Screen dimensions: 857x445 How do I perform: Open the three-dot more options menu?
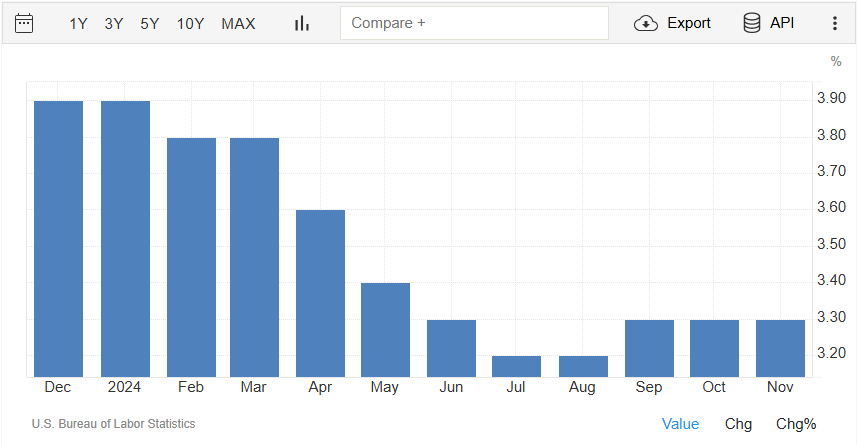(835, 23)
